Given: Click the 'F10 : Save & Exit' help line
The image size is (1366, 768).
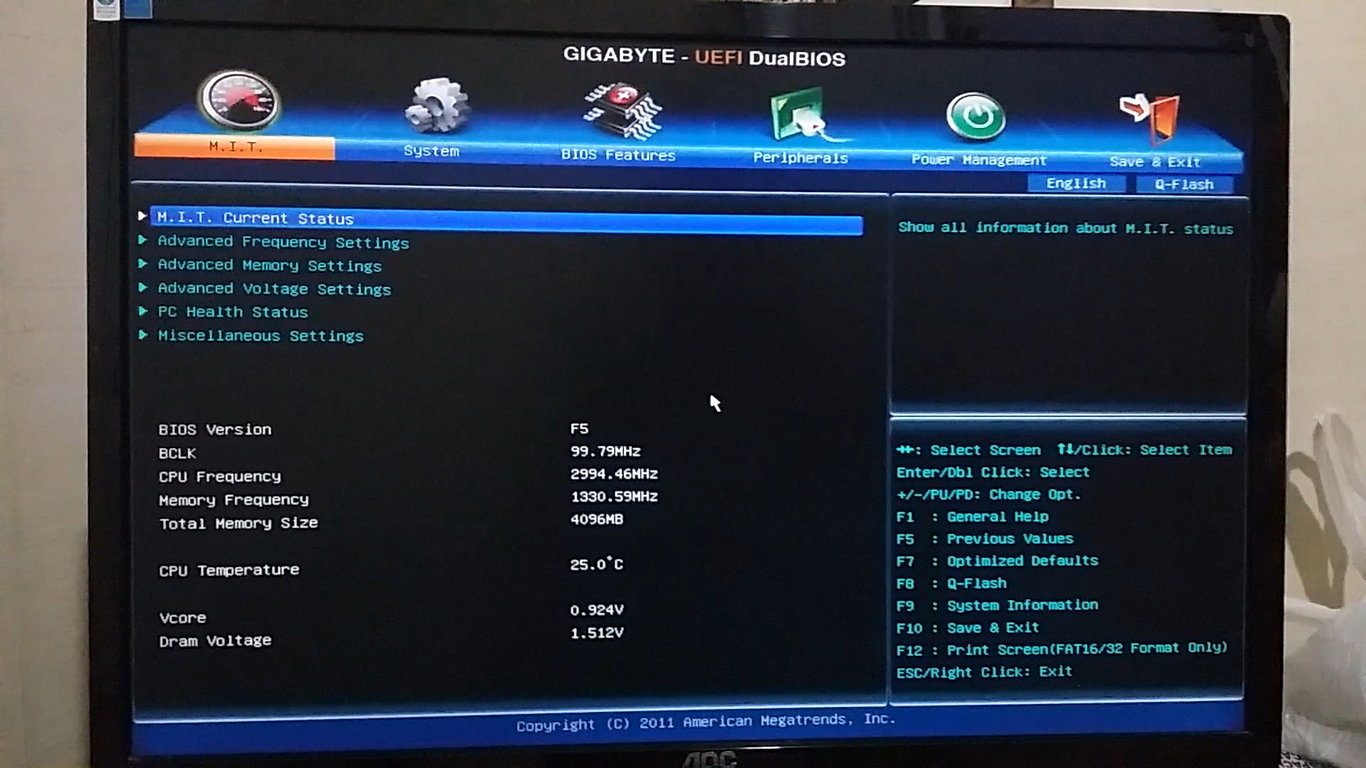Looking at the screenshot, I should (x=968, y=628).
